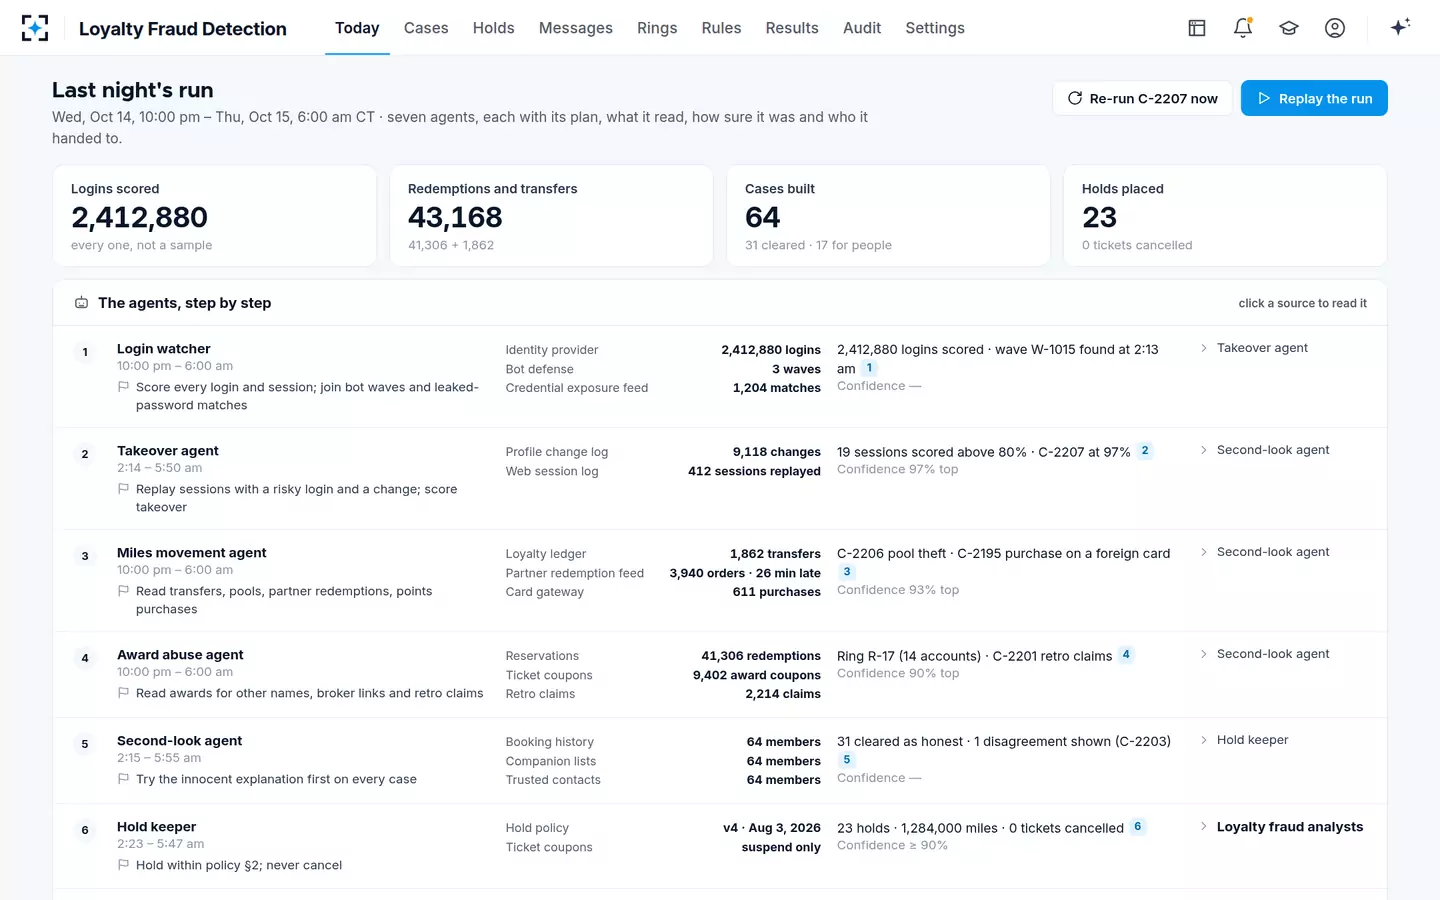Open source badge 4 on Award abuse result

coord(1126,655)
